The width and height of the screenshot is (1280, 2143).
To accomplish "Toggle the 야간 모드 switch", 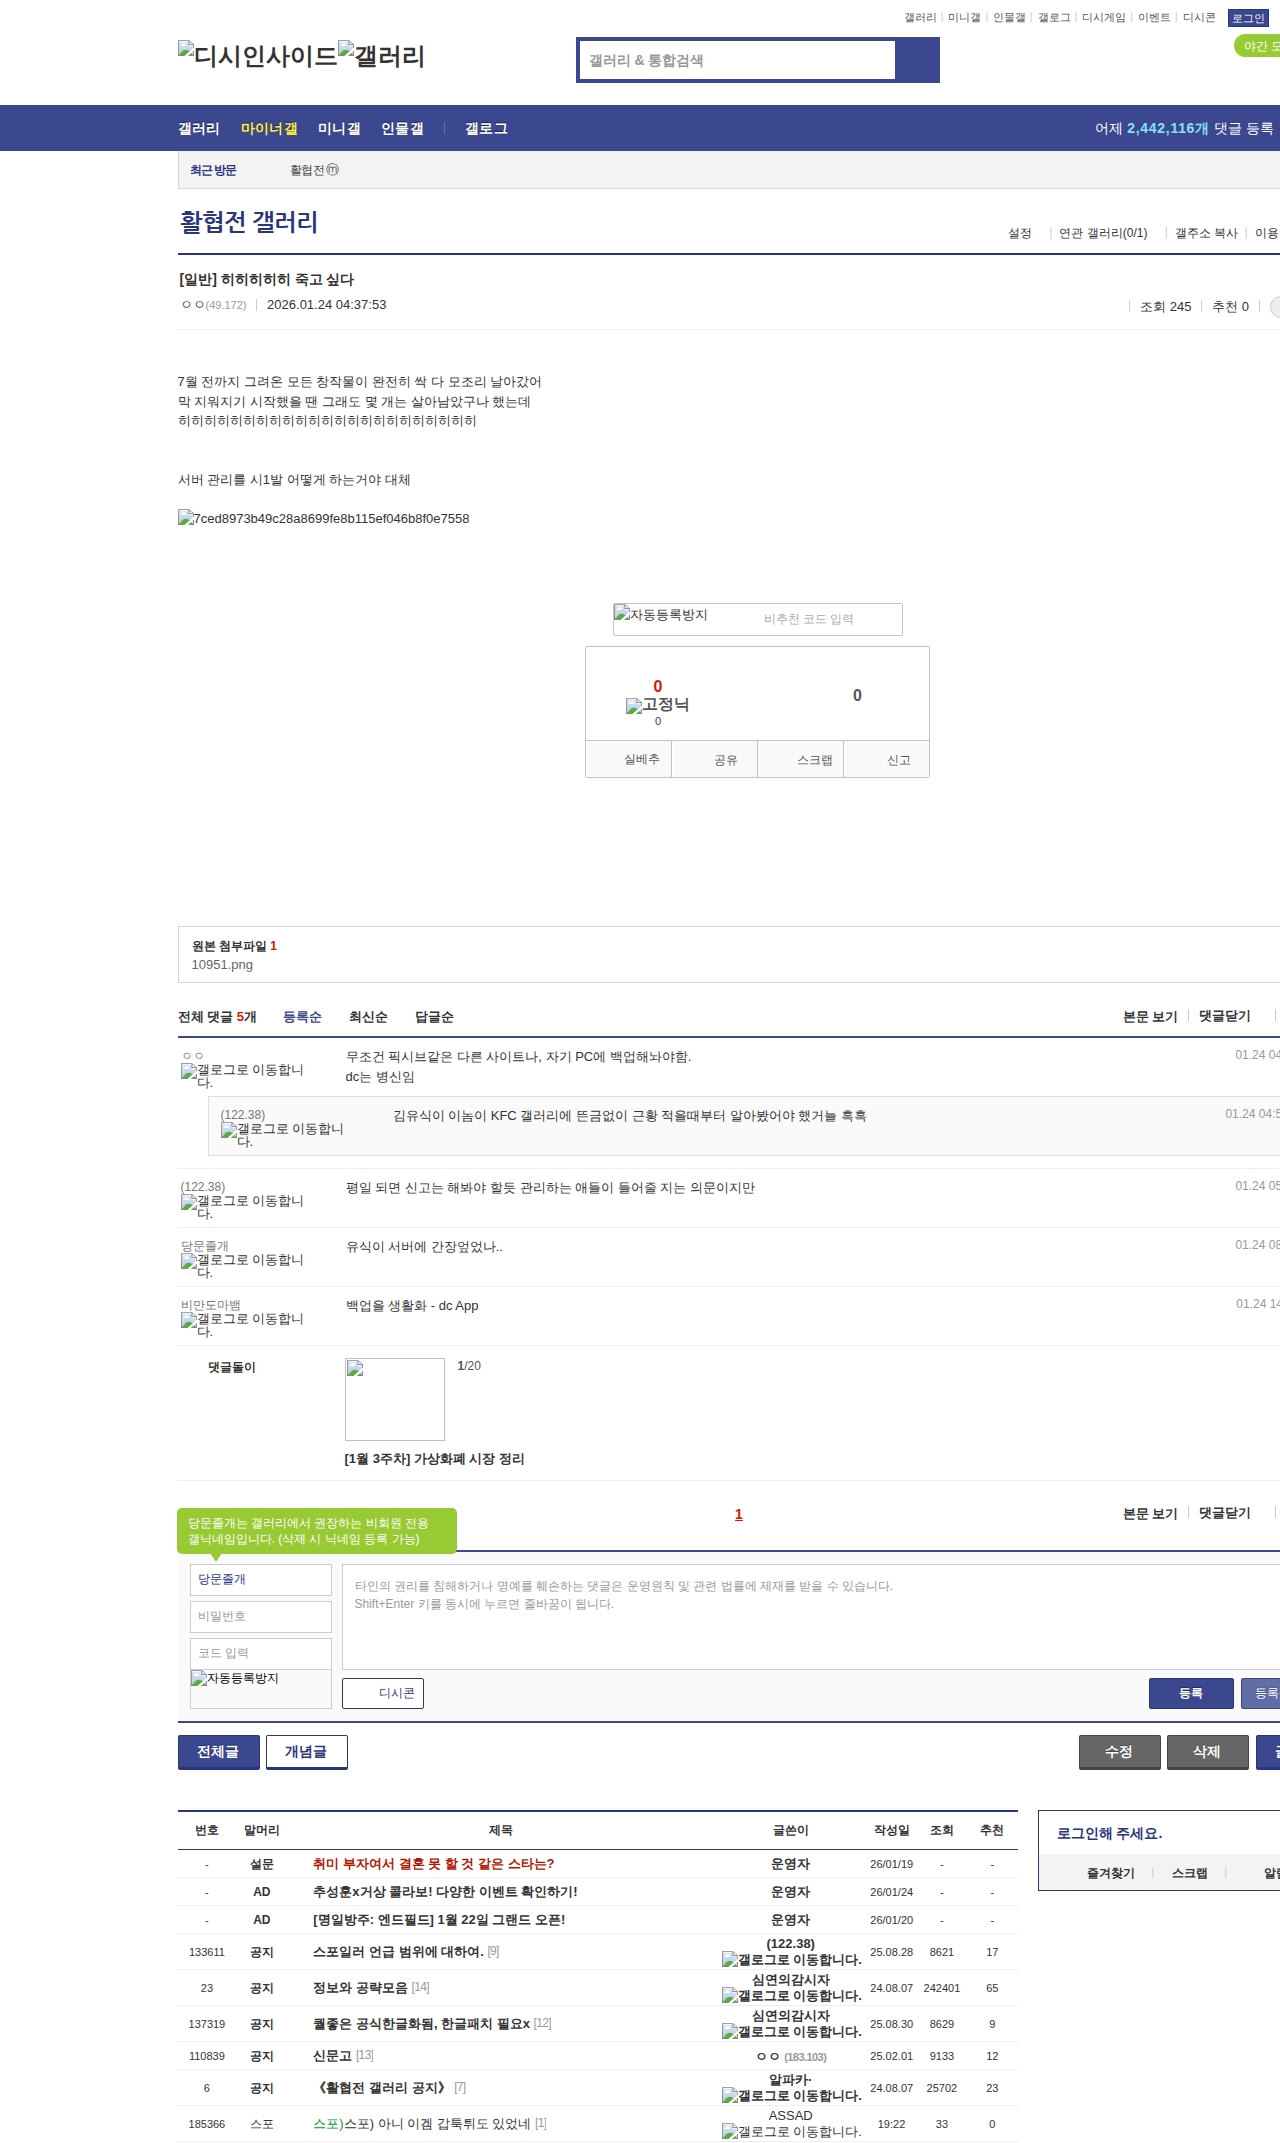I will tap(1258, 46).
